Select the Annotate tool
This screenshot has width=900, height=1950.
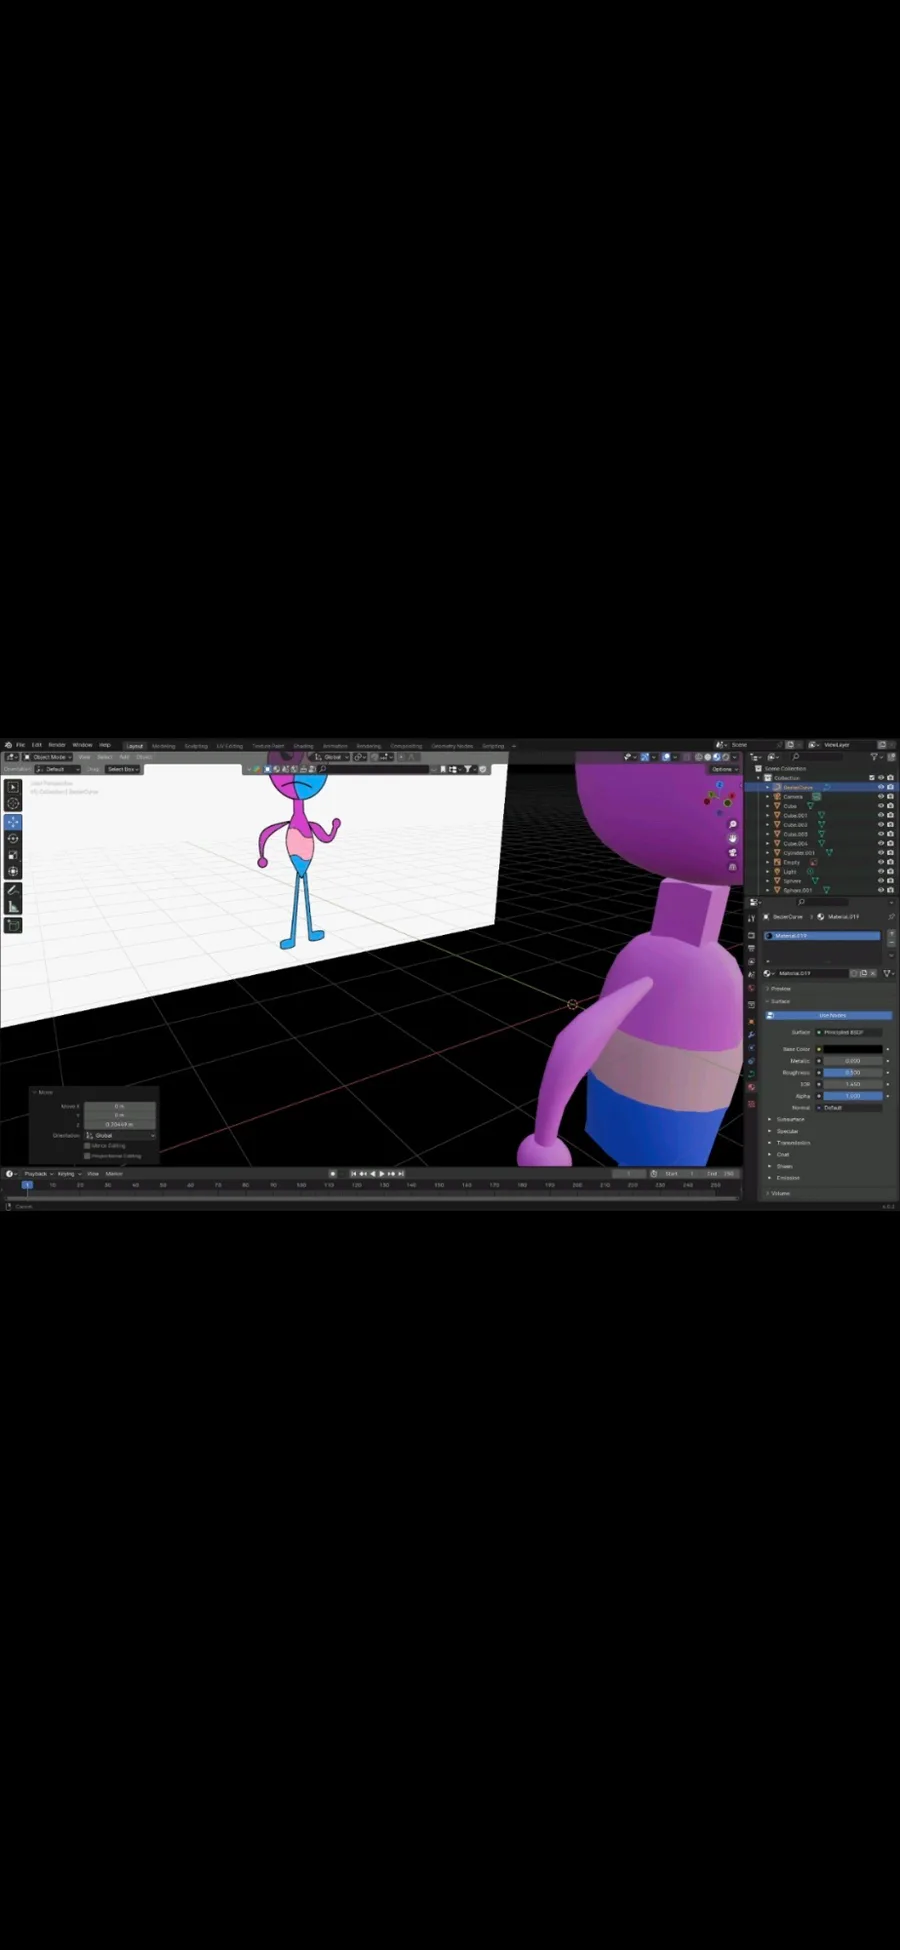point(13,890)
